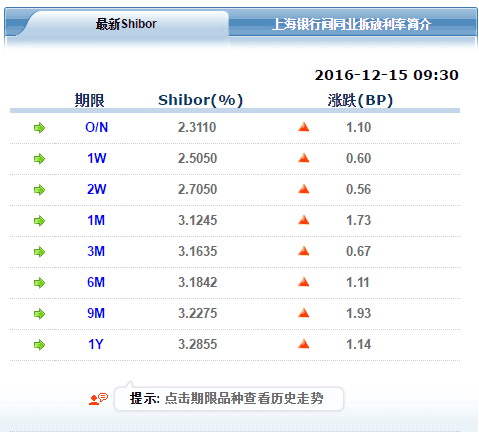This screenshot has width=479, height=436.
Task: Click the 9M change value 1.93
Action: 359,313
